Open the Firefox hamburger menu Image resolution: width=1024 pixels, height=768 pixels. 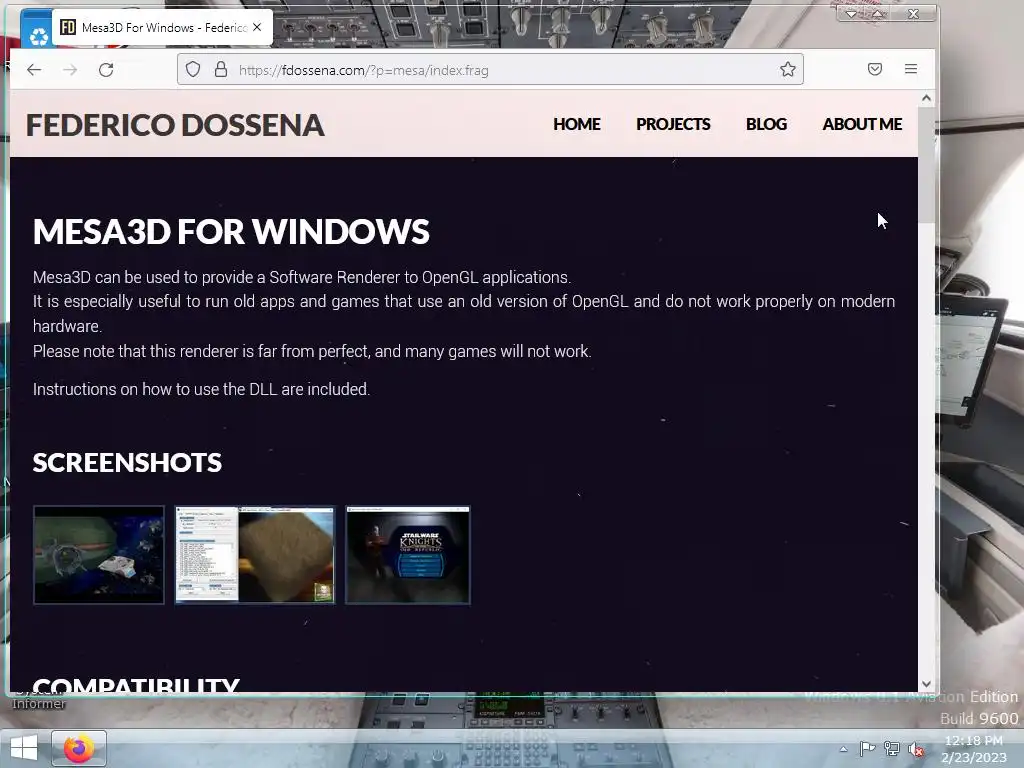click(911, 69)
